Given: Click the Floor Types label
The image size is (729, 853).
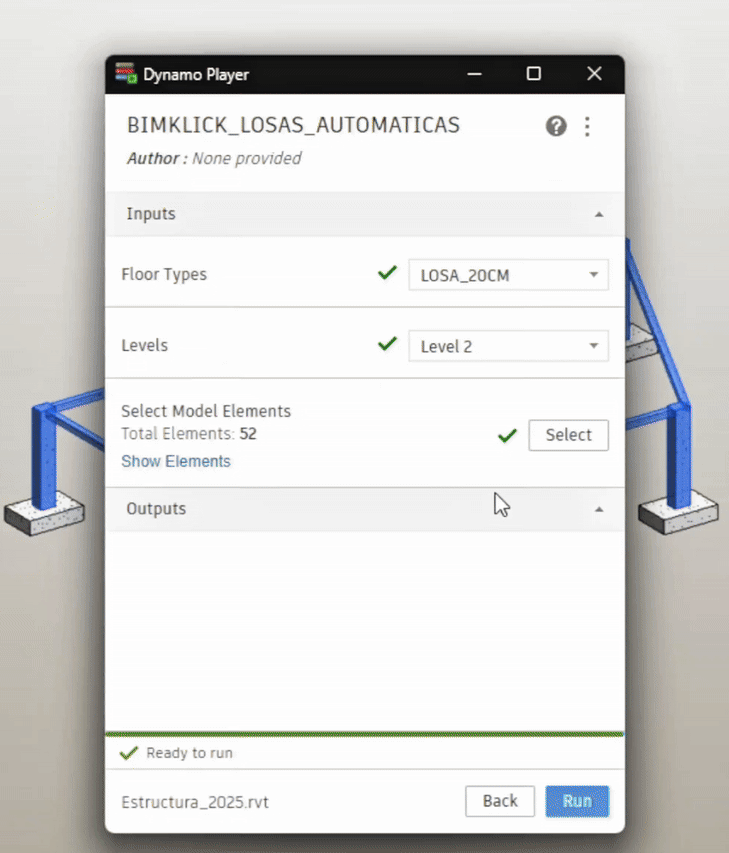Looking at the screenshot, I should 164,274.
